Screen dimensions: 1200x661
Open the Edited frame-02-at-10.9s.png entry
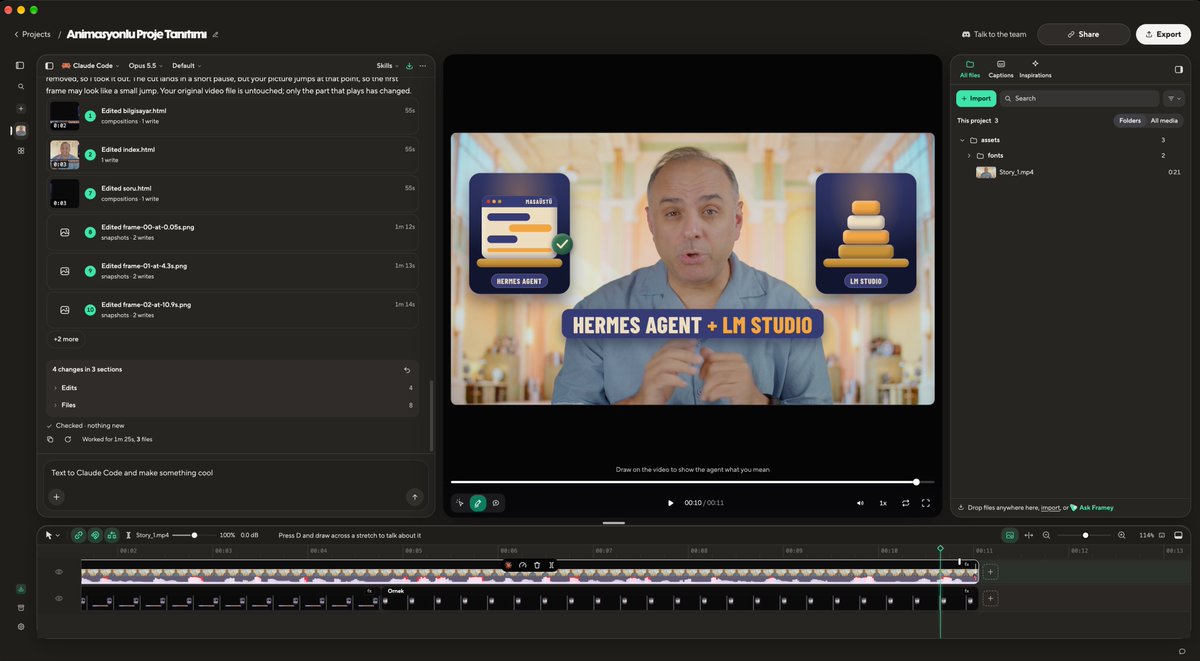coord(232,309)
